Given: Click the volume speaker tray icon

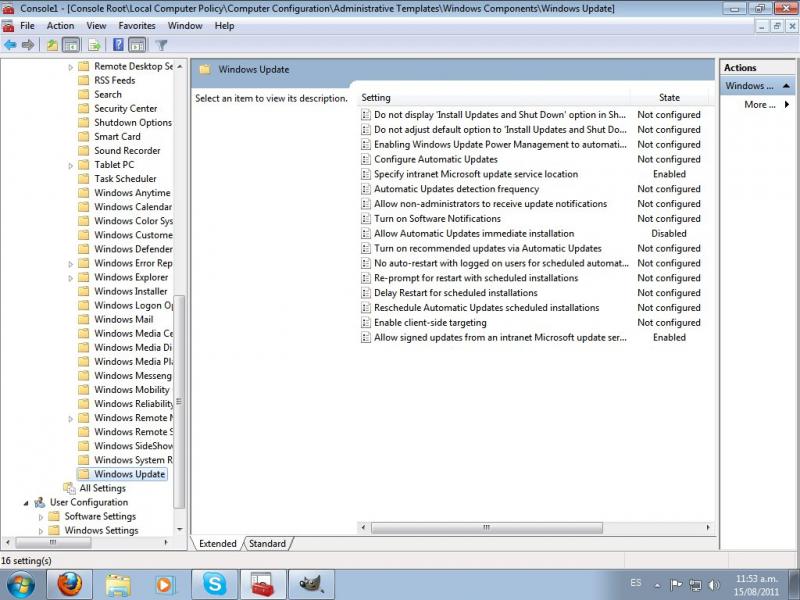Looking at the screenshot, I should click(x=714, y=585).
